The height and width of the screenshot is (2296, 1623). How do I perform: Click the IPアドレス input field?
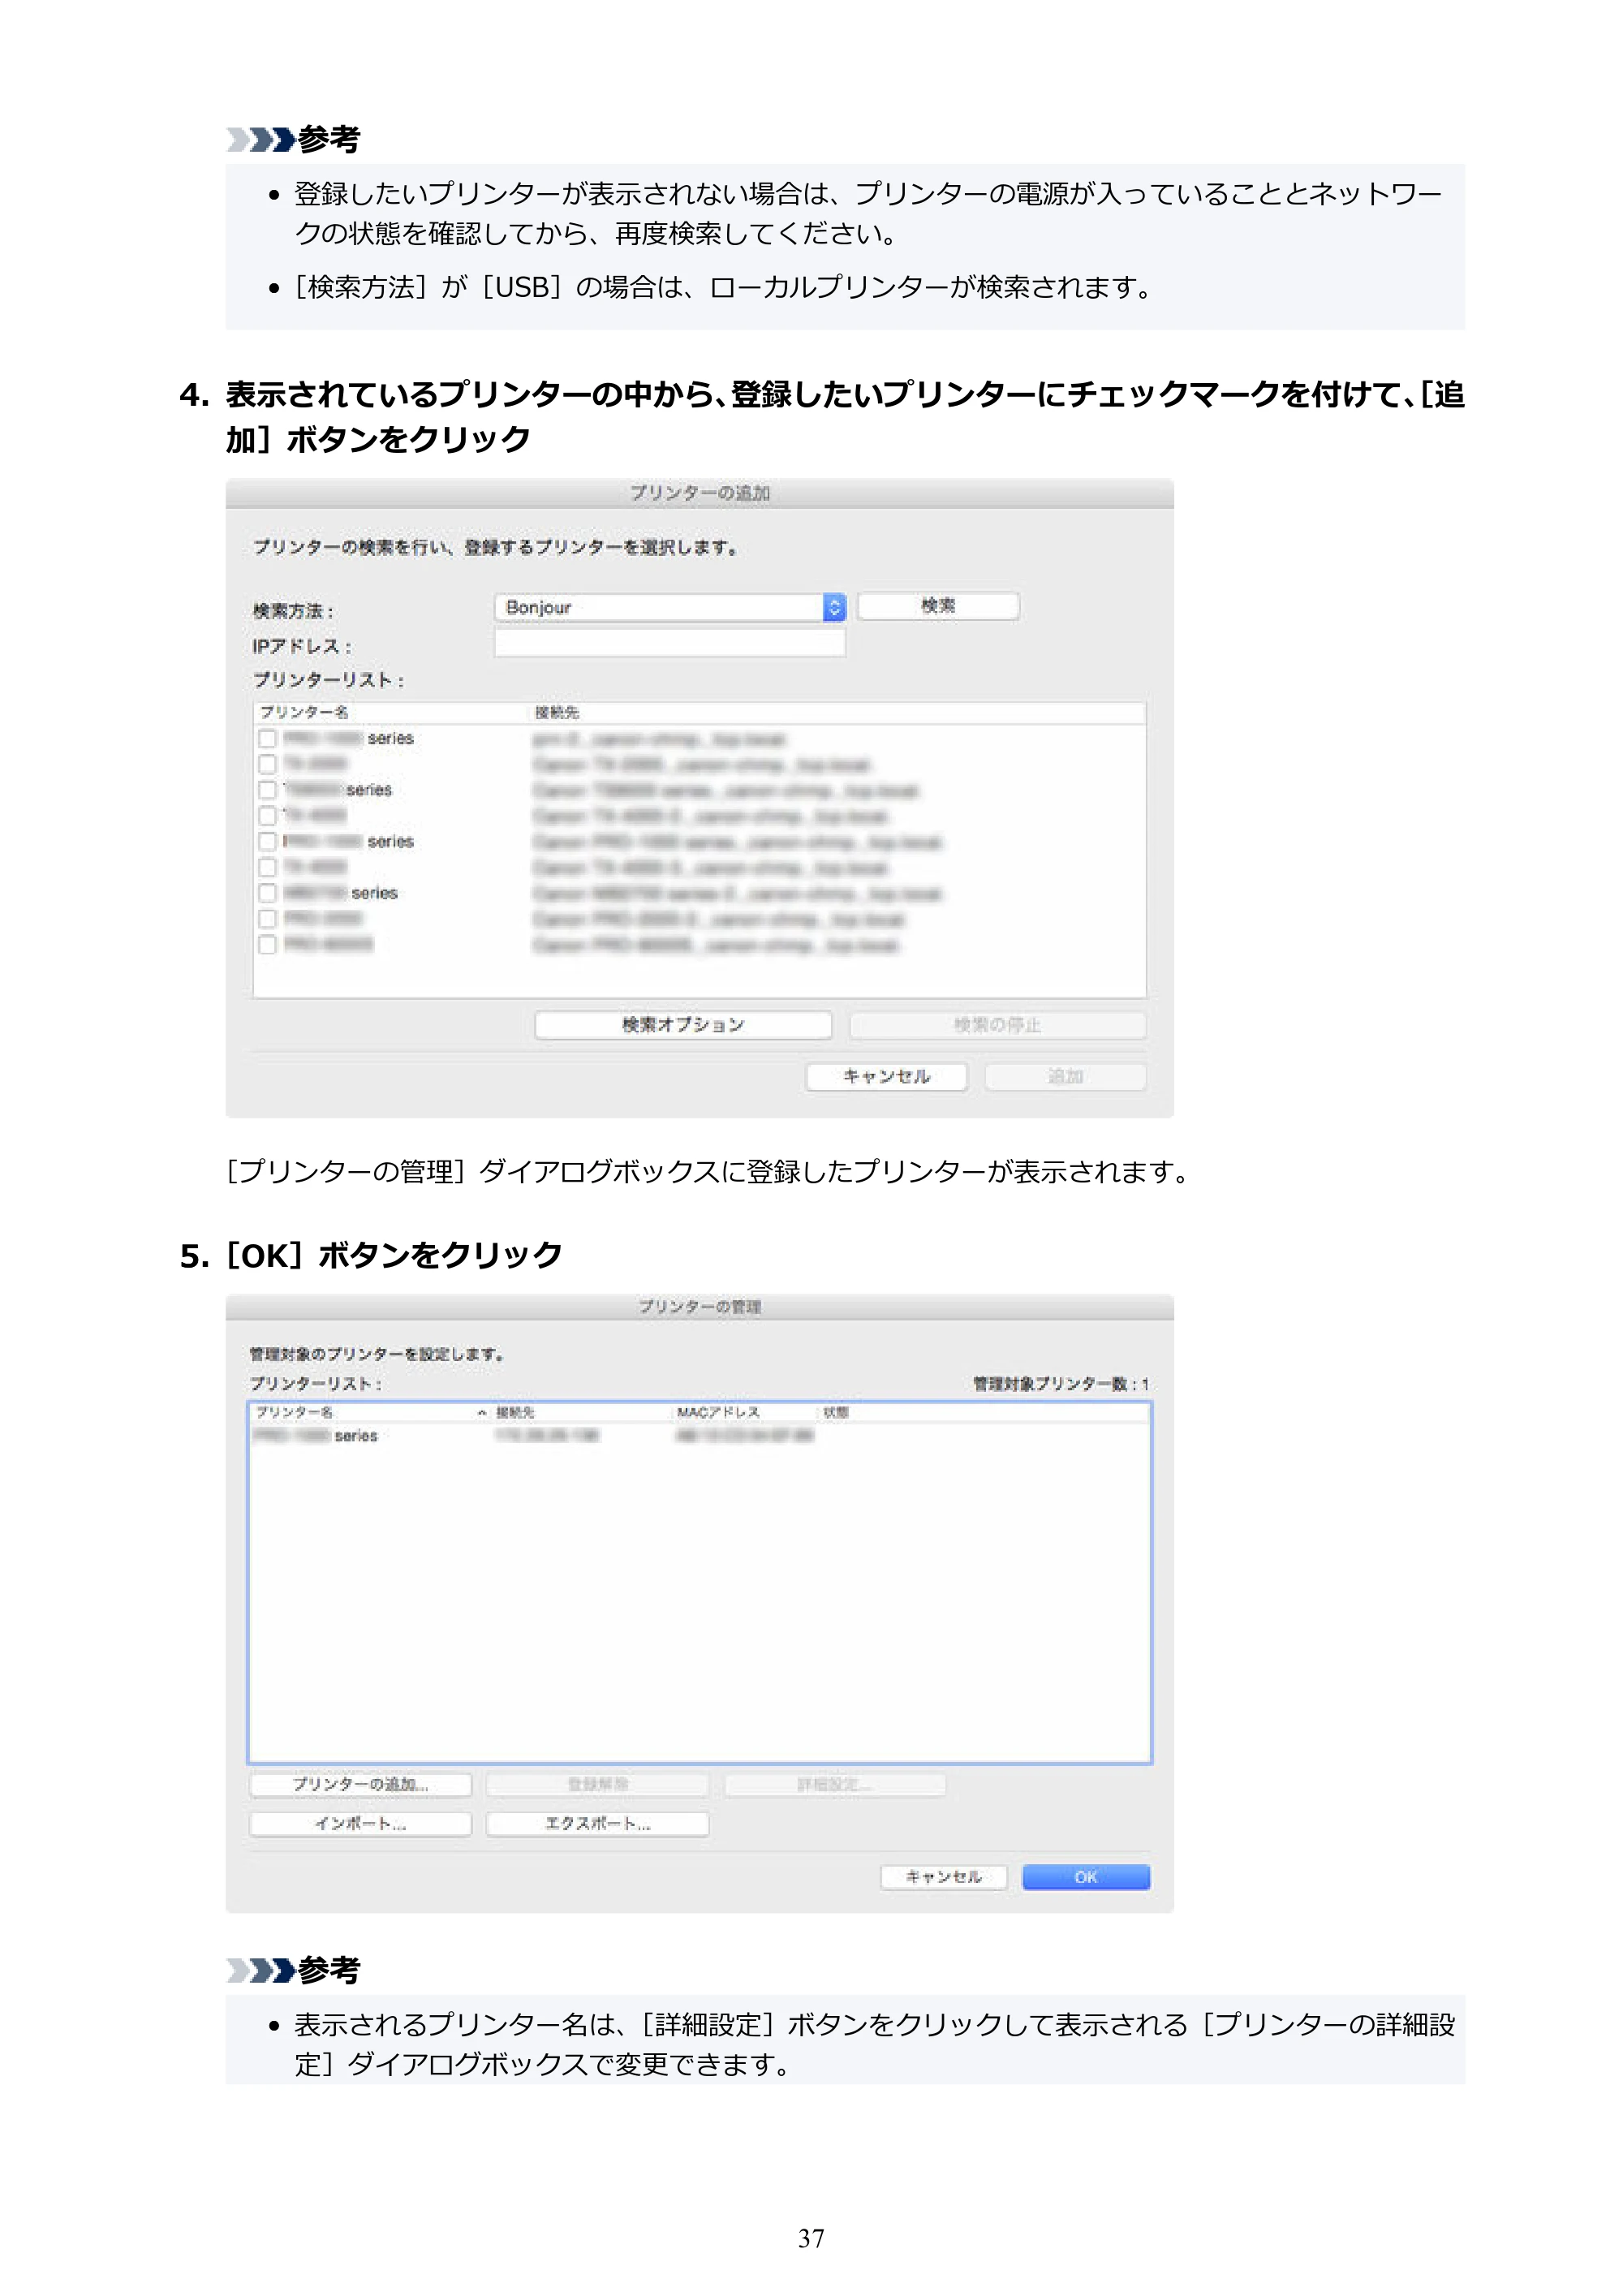670,643
